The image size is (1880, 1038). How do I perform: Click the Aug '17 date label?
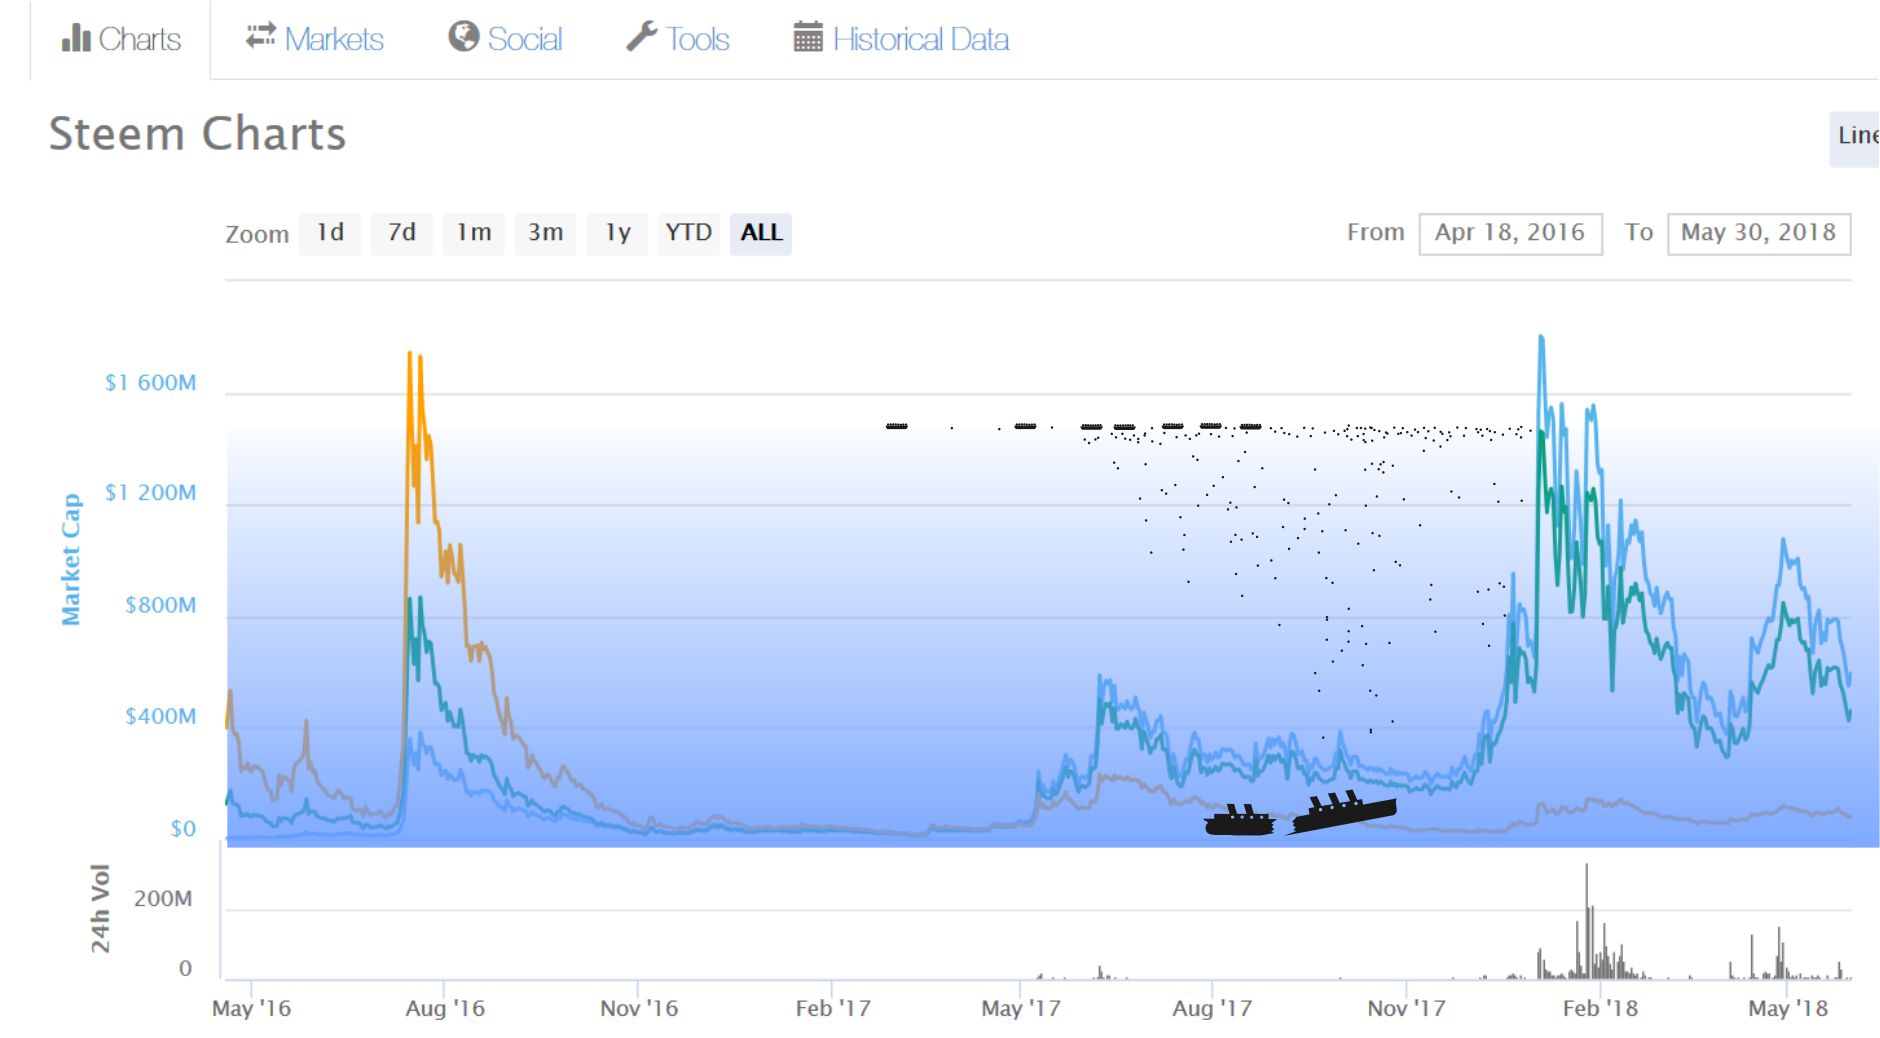1212,1008
